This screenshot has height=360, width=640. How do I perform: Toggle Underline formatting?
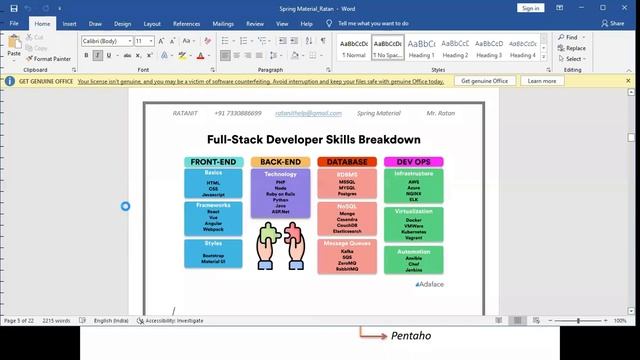[109, 55]
